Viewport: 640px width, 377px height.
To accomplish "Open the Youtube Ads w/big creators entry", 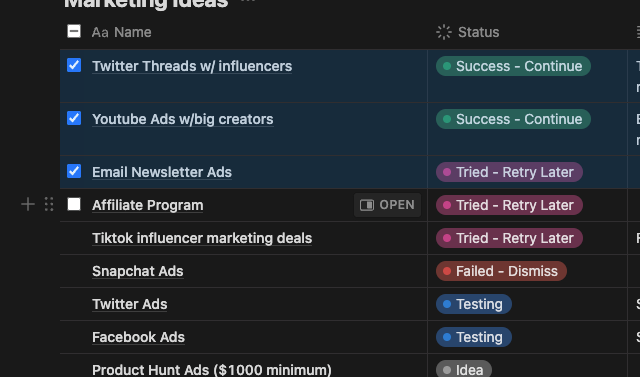I will tap(182, 119).
